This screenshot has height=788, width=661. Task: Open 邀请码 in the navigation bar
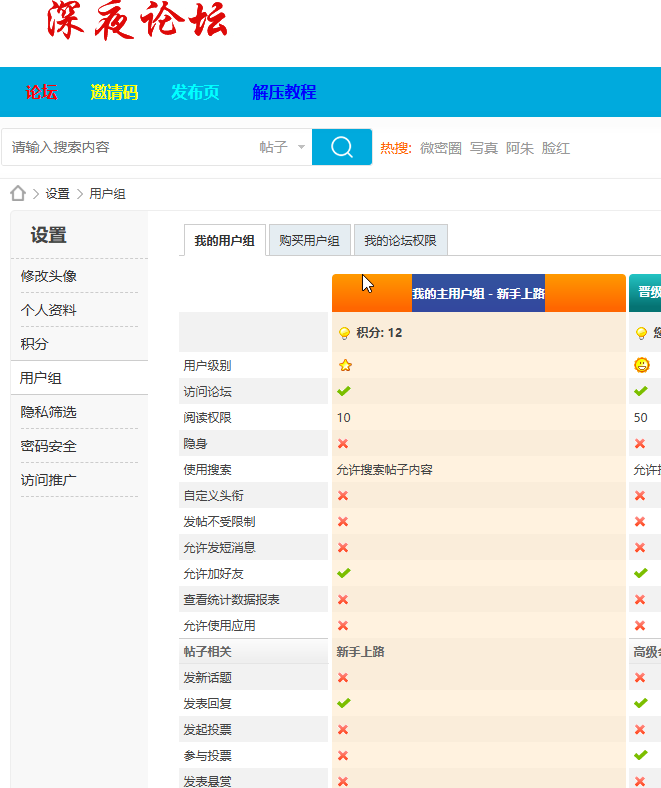coord(114,92)
